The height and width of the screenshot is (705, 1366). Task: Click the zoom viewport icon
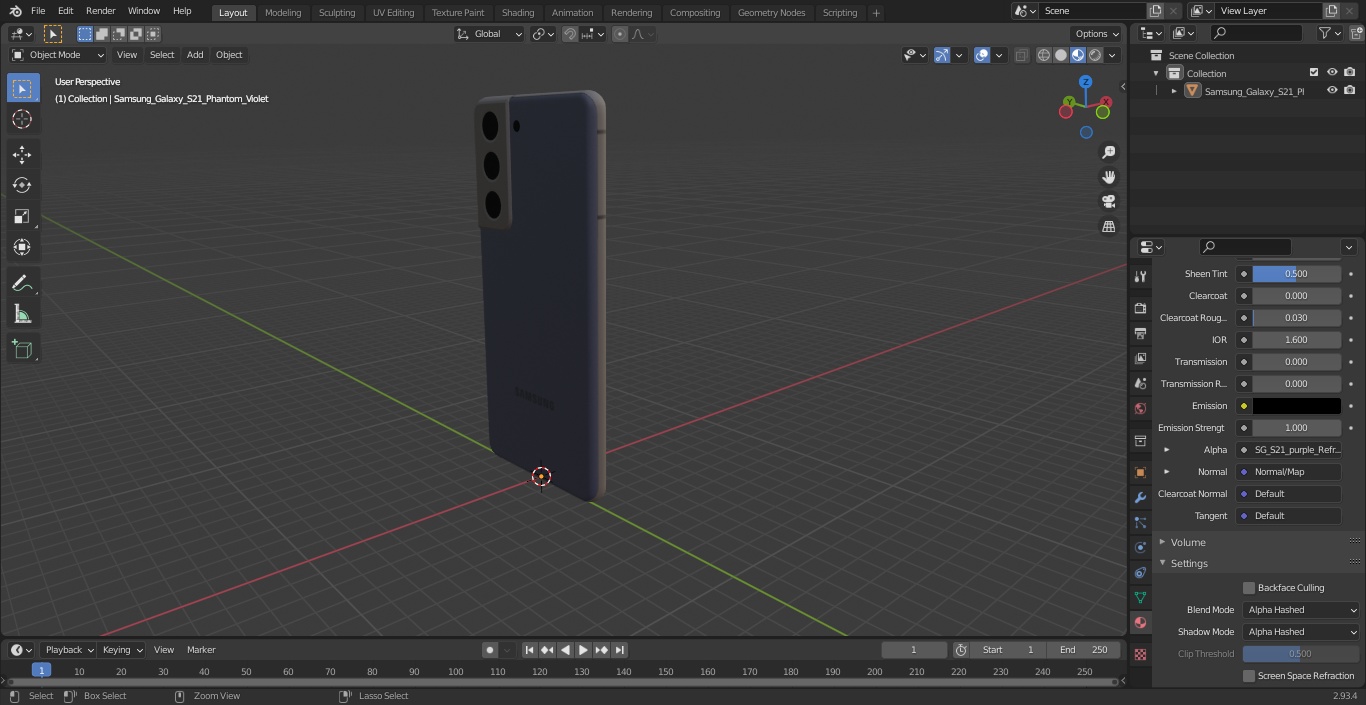tap(1109, 152)
